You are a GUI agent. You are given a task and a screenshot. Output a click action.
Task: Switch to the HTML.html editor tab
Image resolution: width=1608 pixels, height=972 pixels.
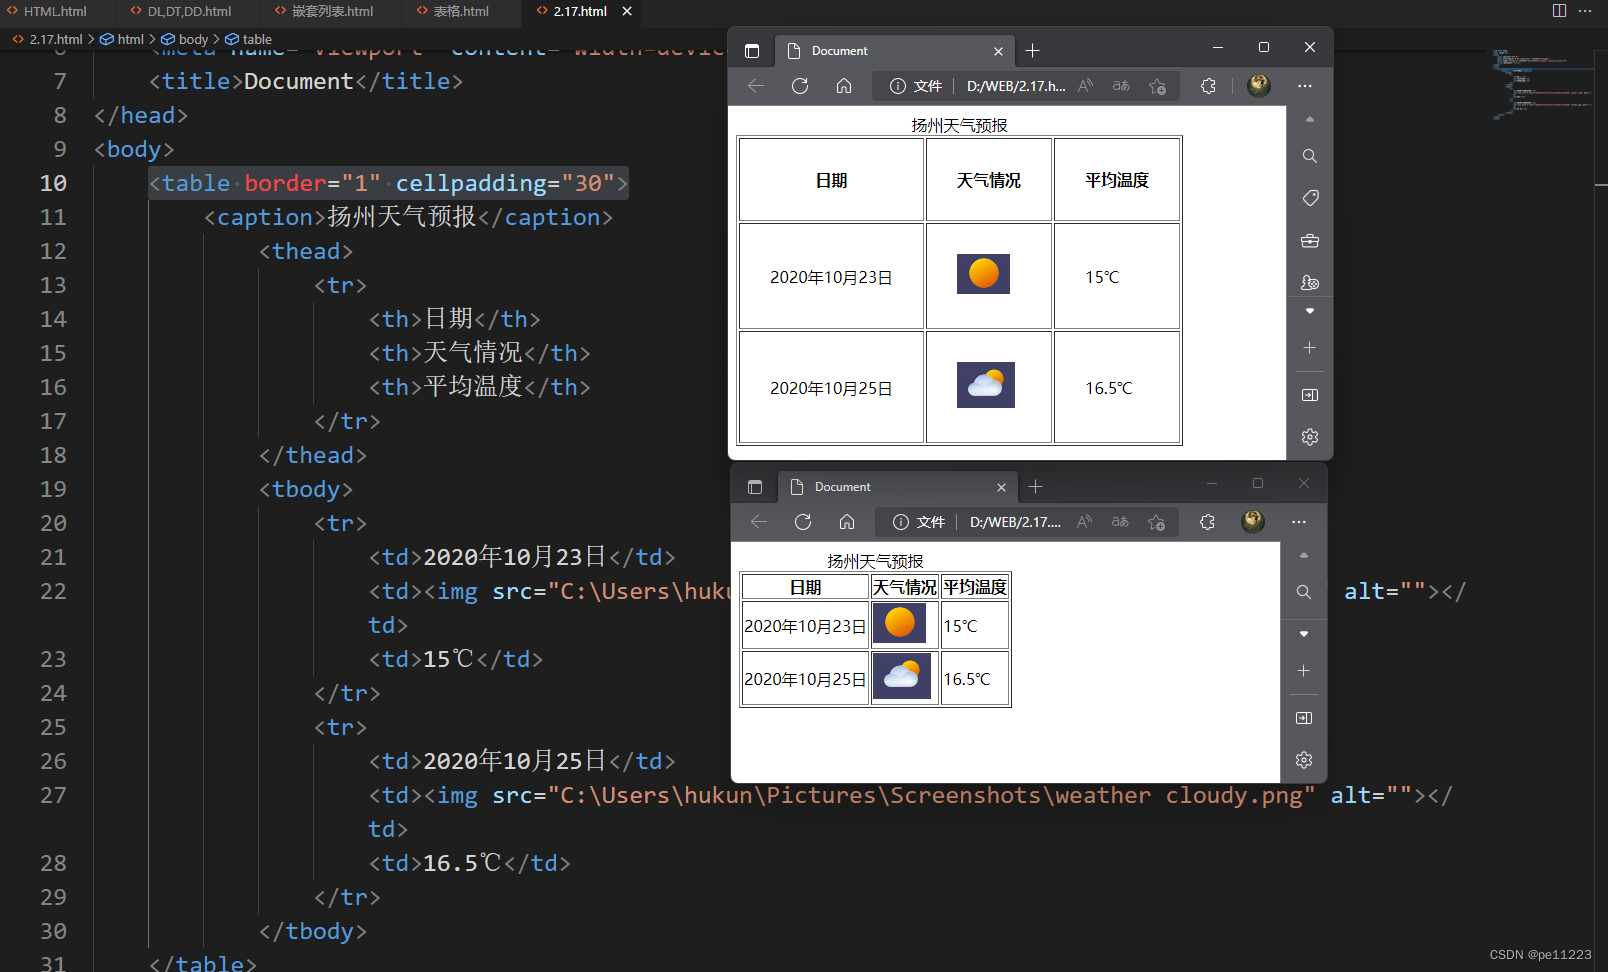click(47, 11)
